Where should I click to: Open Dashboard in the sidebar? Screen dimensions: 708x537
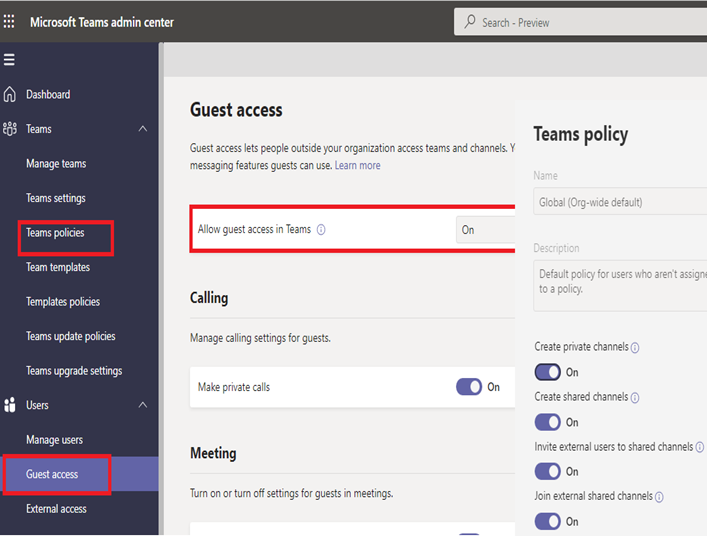point(48,94)
